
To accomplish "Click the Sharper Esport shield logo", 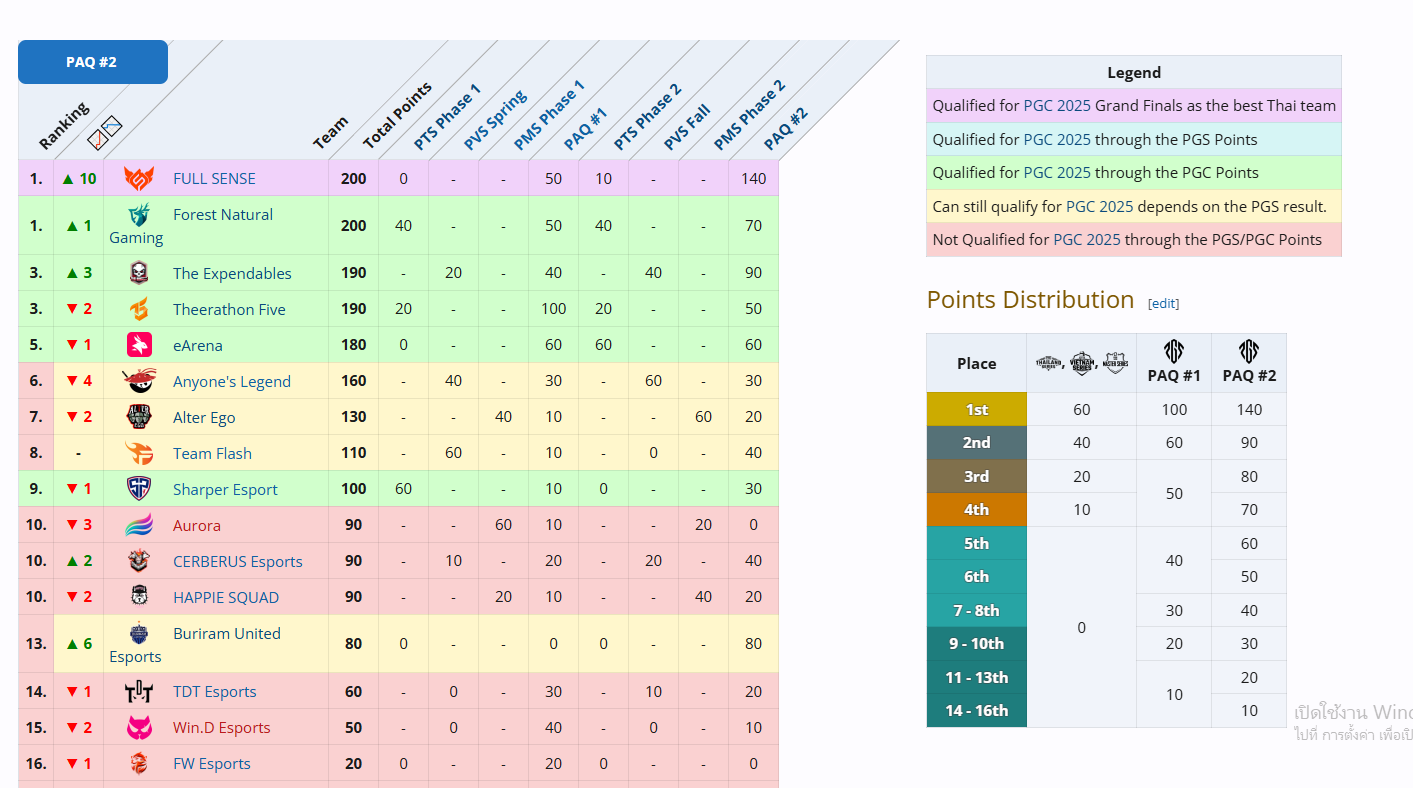I will (x=139, y=489).
